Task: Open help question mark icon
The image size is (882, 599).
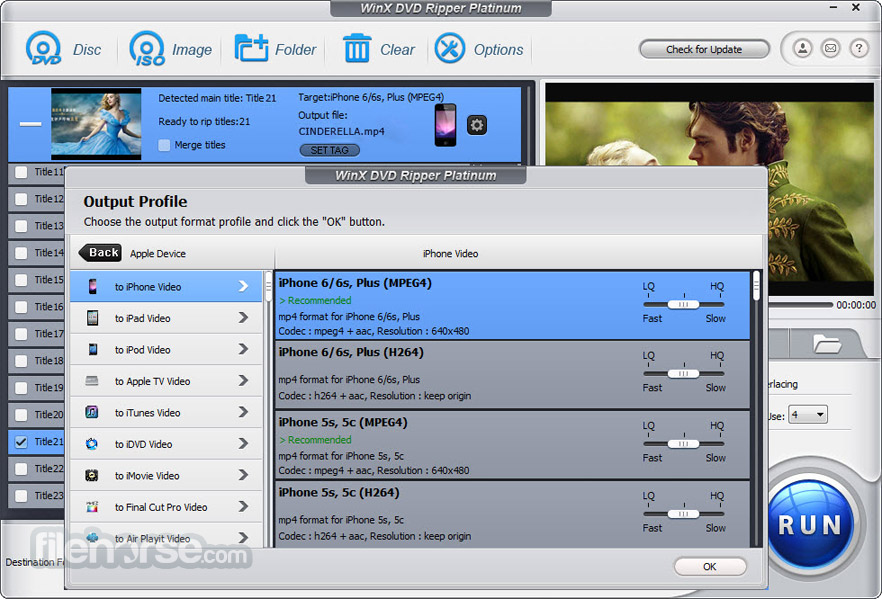Action: click(x=858, y=48)
